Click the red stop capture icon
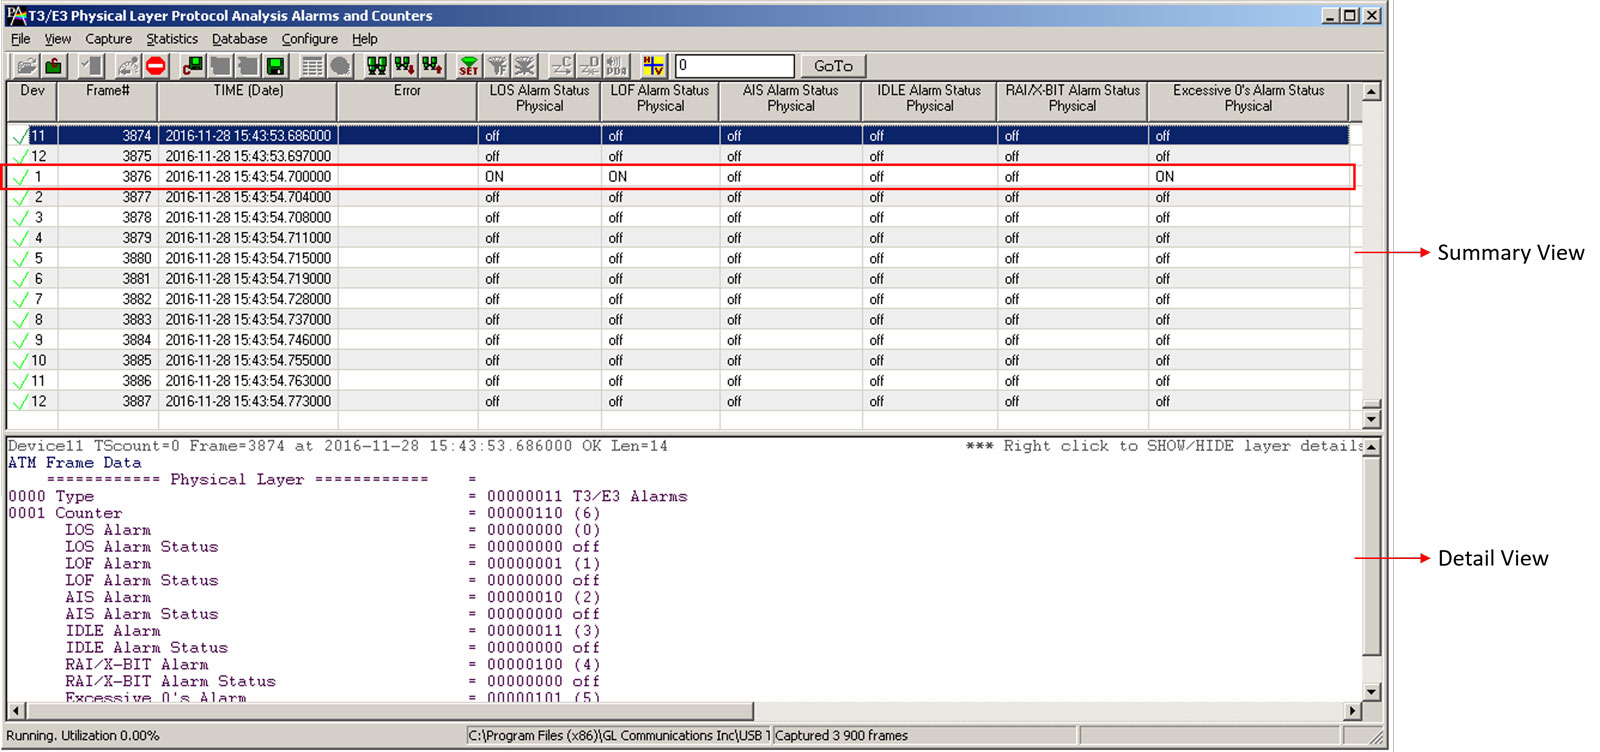 click(155, 66)
